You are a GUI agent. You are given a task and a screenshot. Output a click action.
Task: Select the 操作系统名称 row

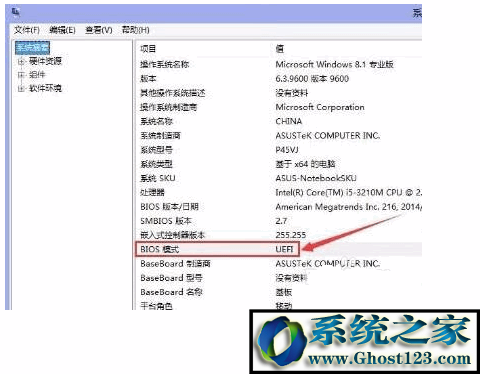[x=165, y=64]
